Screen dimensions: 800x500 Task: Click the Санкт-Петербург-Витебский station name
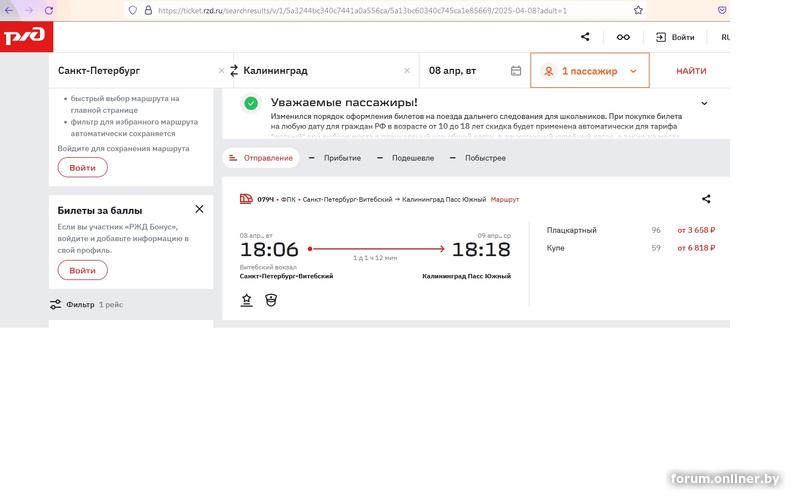pyautogui.click(x=286, y=276)
